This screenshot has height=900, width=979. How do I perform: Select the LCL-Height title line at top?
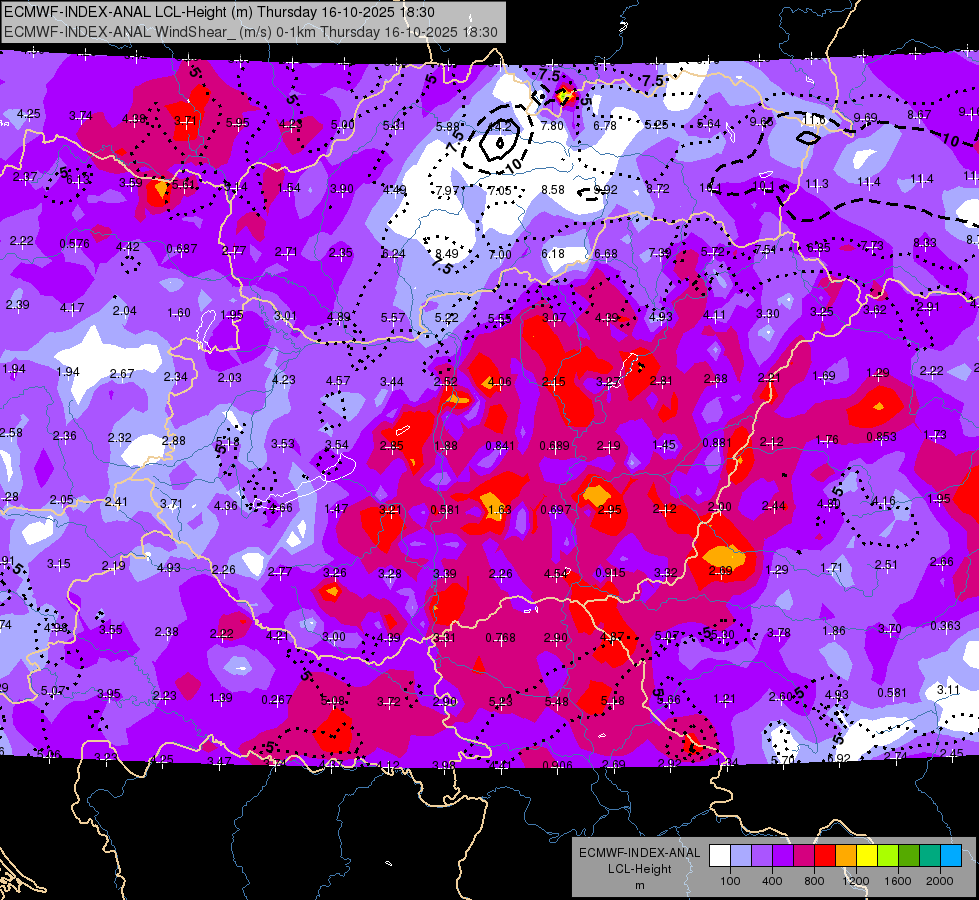pyautogui.click(x=219, y=12)
